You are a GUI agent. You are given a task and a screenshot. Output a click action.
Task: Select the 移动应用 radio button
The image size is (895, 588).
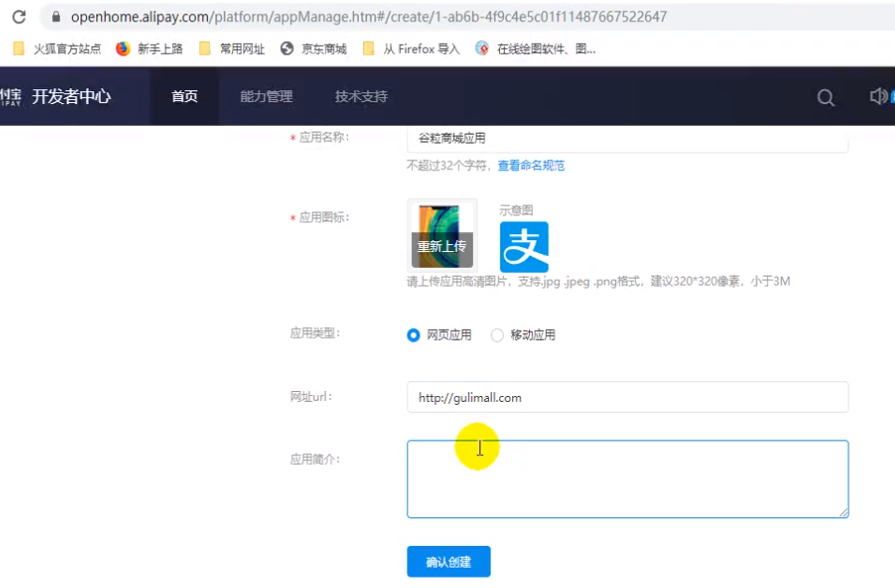[x=497, y=335]
